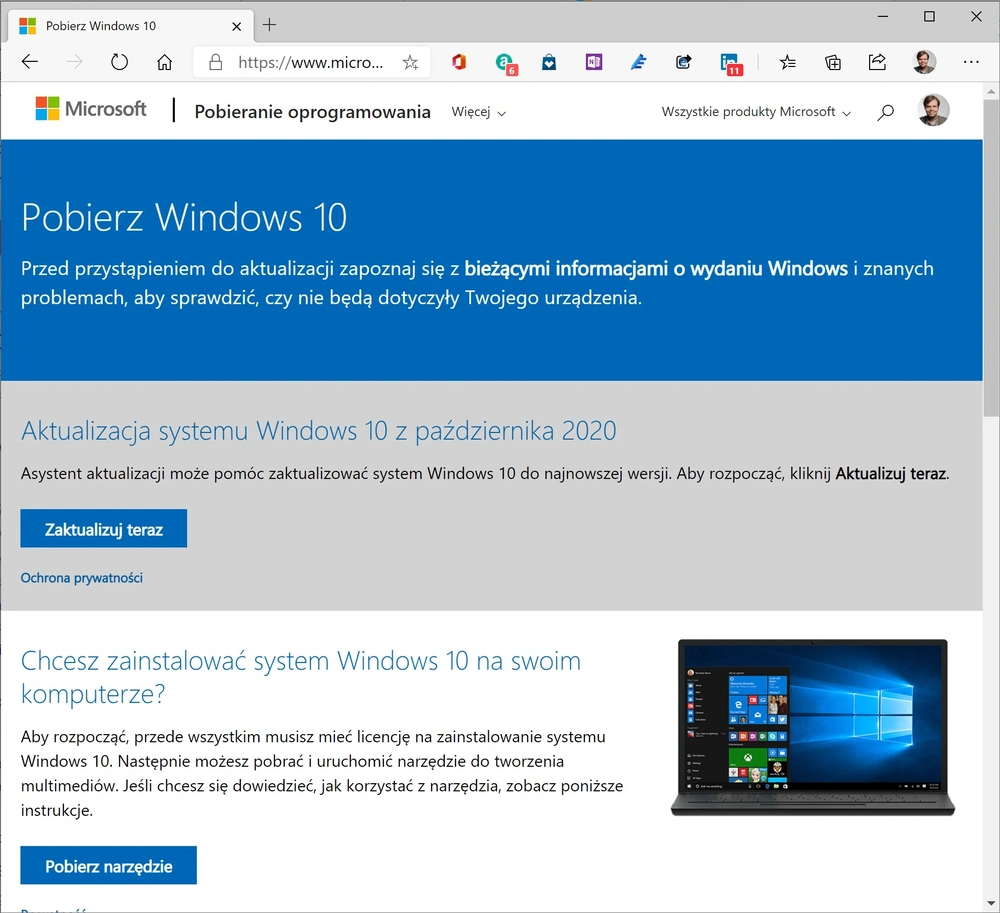Open the shopping bag extension
Image resolution: width=1000 pixels, height=913 pixels.
548,62
